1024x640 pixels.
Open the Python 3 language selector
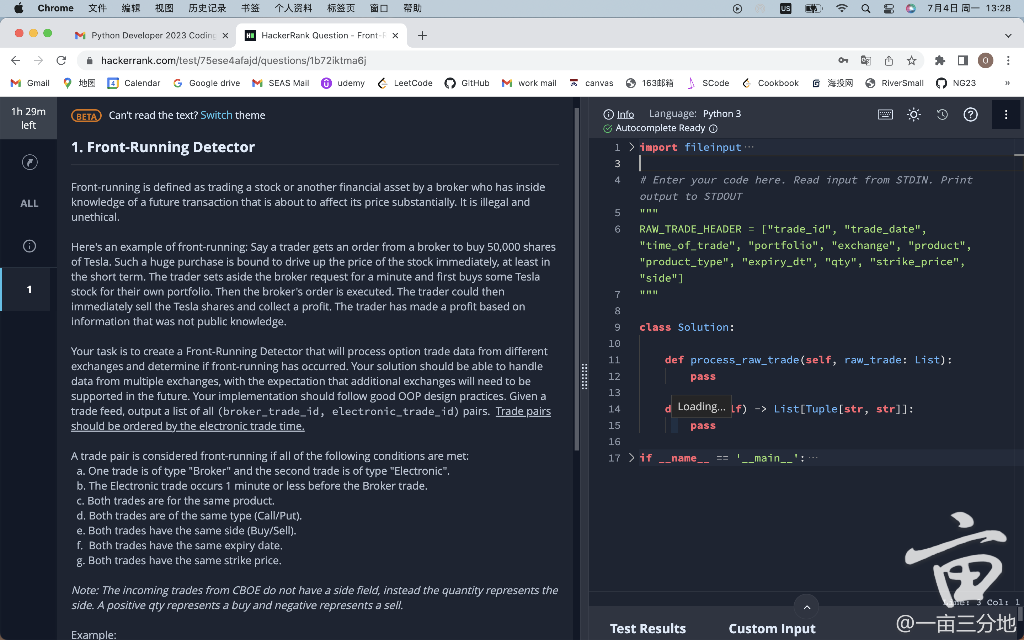point(722,114)
